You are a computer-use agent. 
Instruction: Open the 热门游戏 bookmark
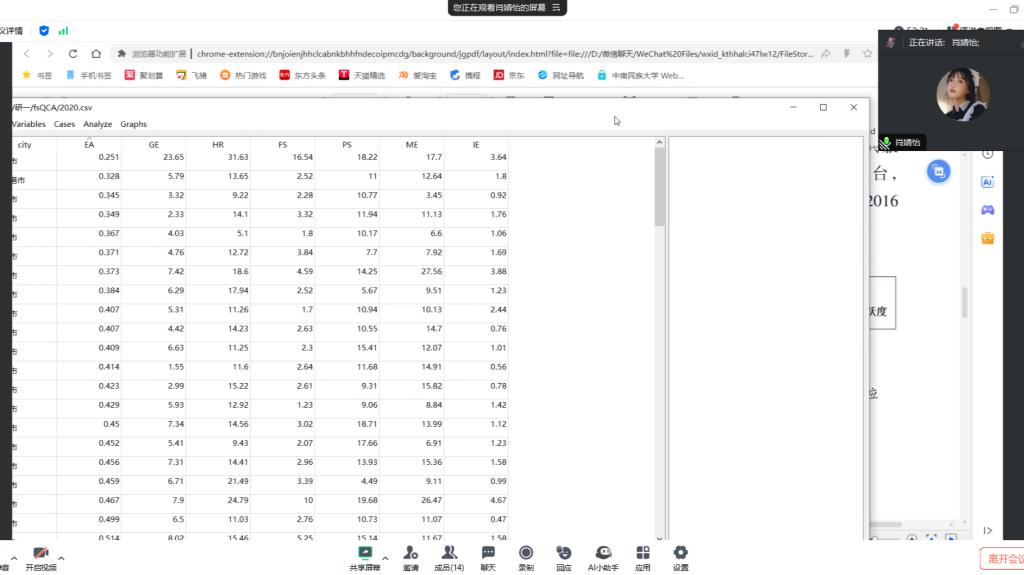(x=243, y=75)
